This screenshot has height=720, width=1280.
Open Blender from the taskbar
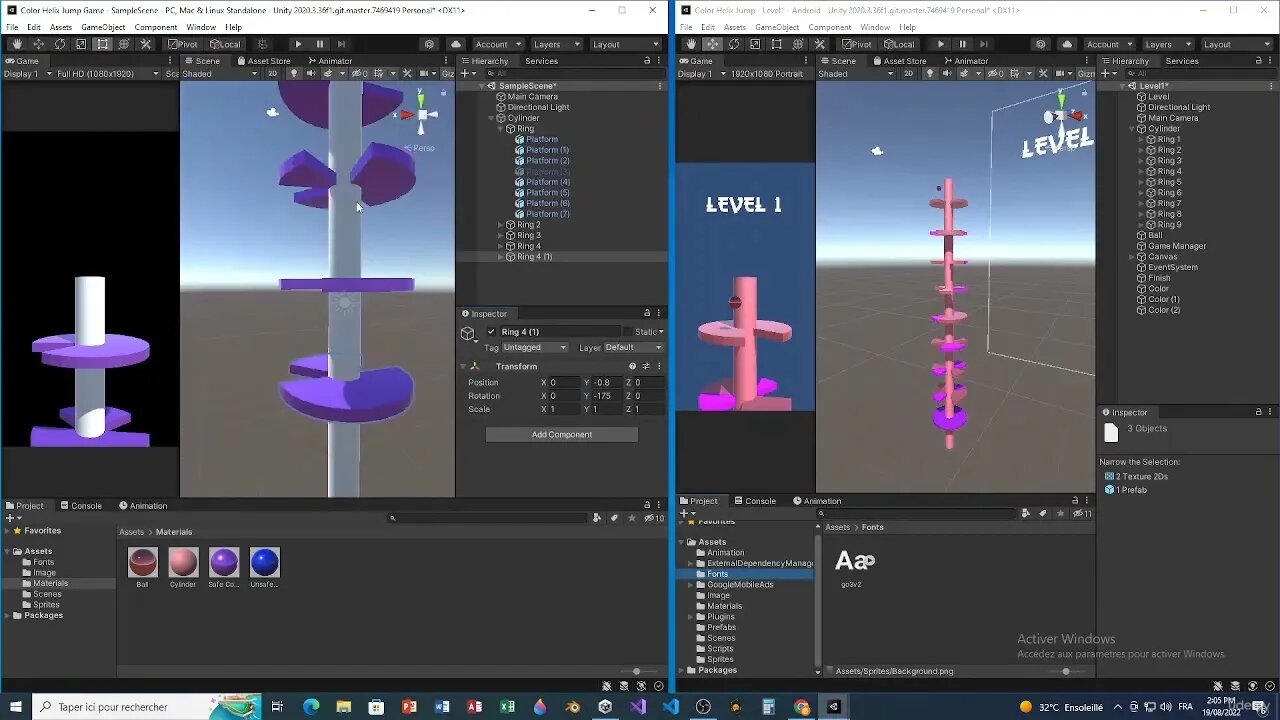[573, 707]
